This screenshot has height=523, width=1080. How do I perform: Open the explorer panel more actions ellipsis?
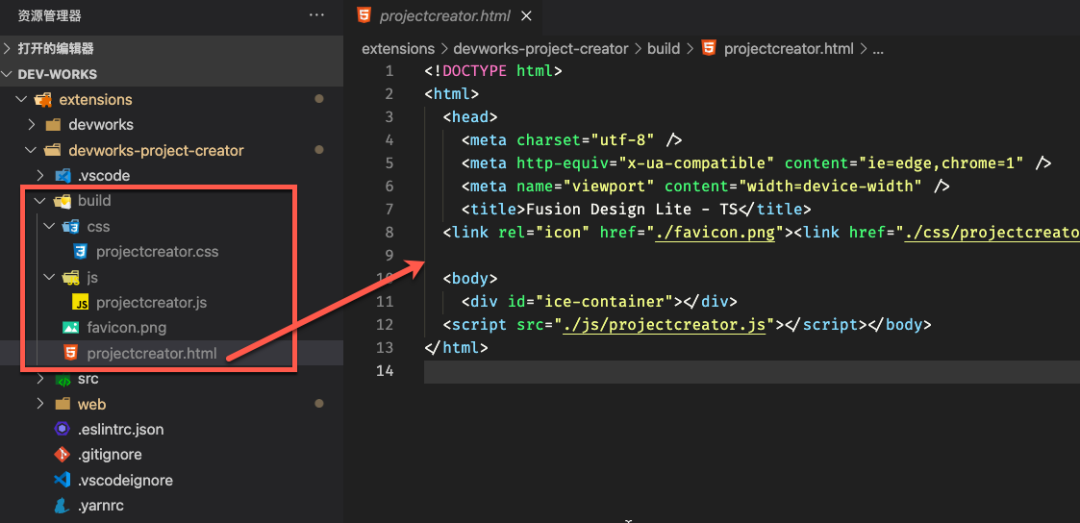tap(316, 14)
